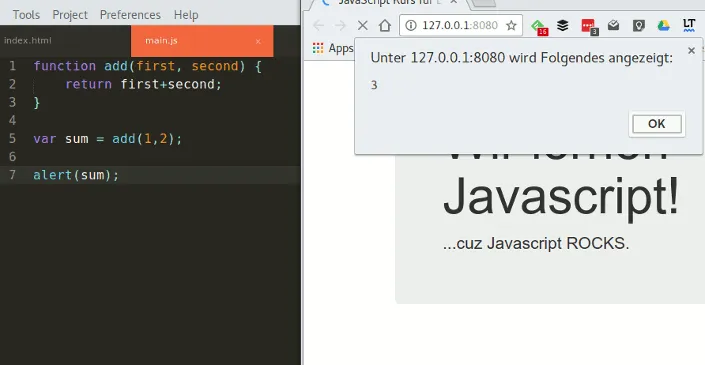Close the JavaScript Kurs browser tab
The width and height of the screenshot is (705, 365).
coord(454,2)
